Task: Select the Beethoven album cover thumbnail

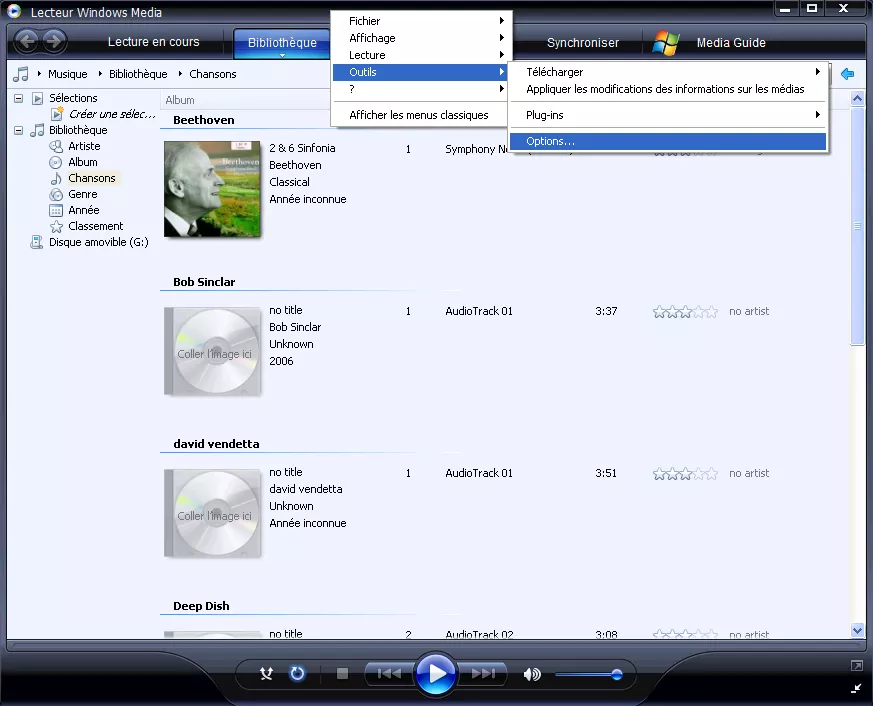Action: 212,189
